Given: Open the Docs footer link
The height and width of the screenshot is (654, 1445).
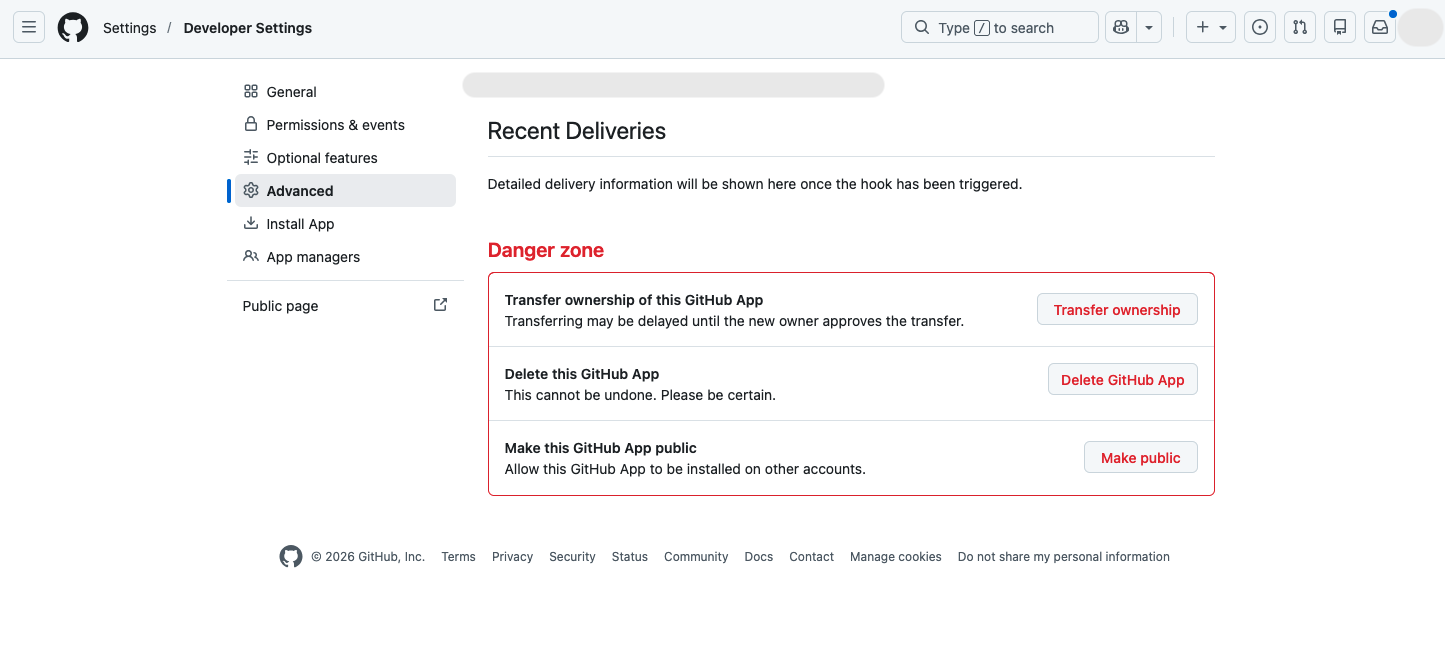Looking at the screenshot, I should [759, 557].
